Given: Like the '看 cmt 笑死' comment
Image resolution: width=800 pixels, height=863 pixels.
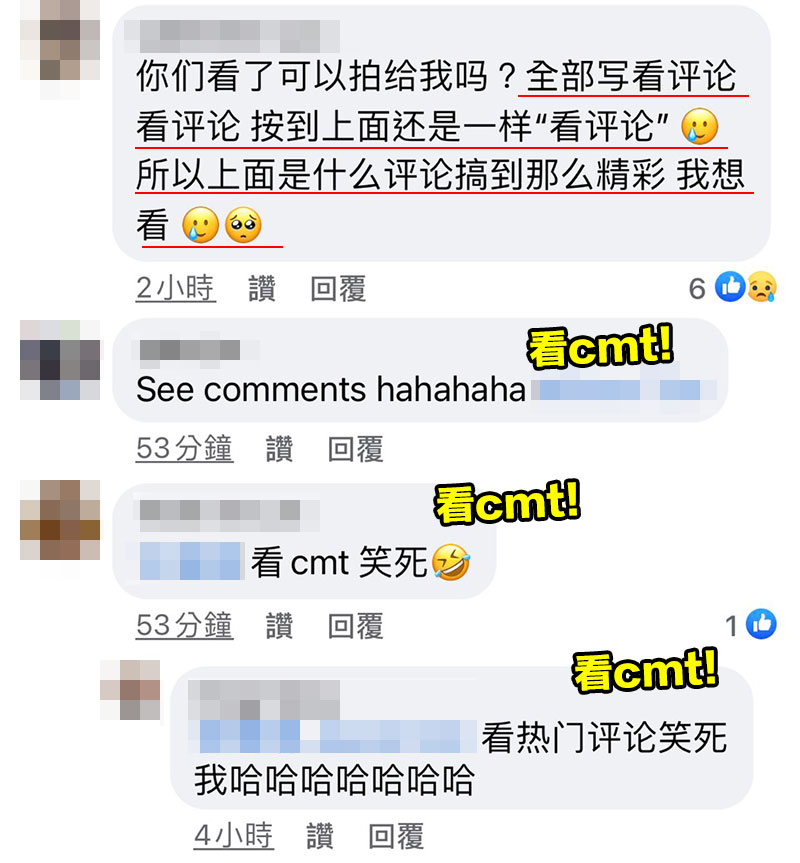Looking at the screenshot, I should (280, 626).
